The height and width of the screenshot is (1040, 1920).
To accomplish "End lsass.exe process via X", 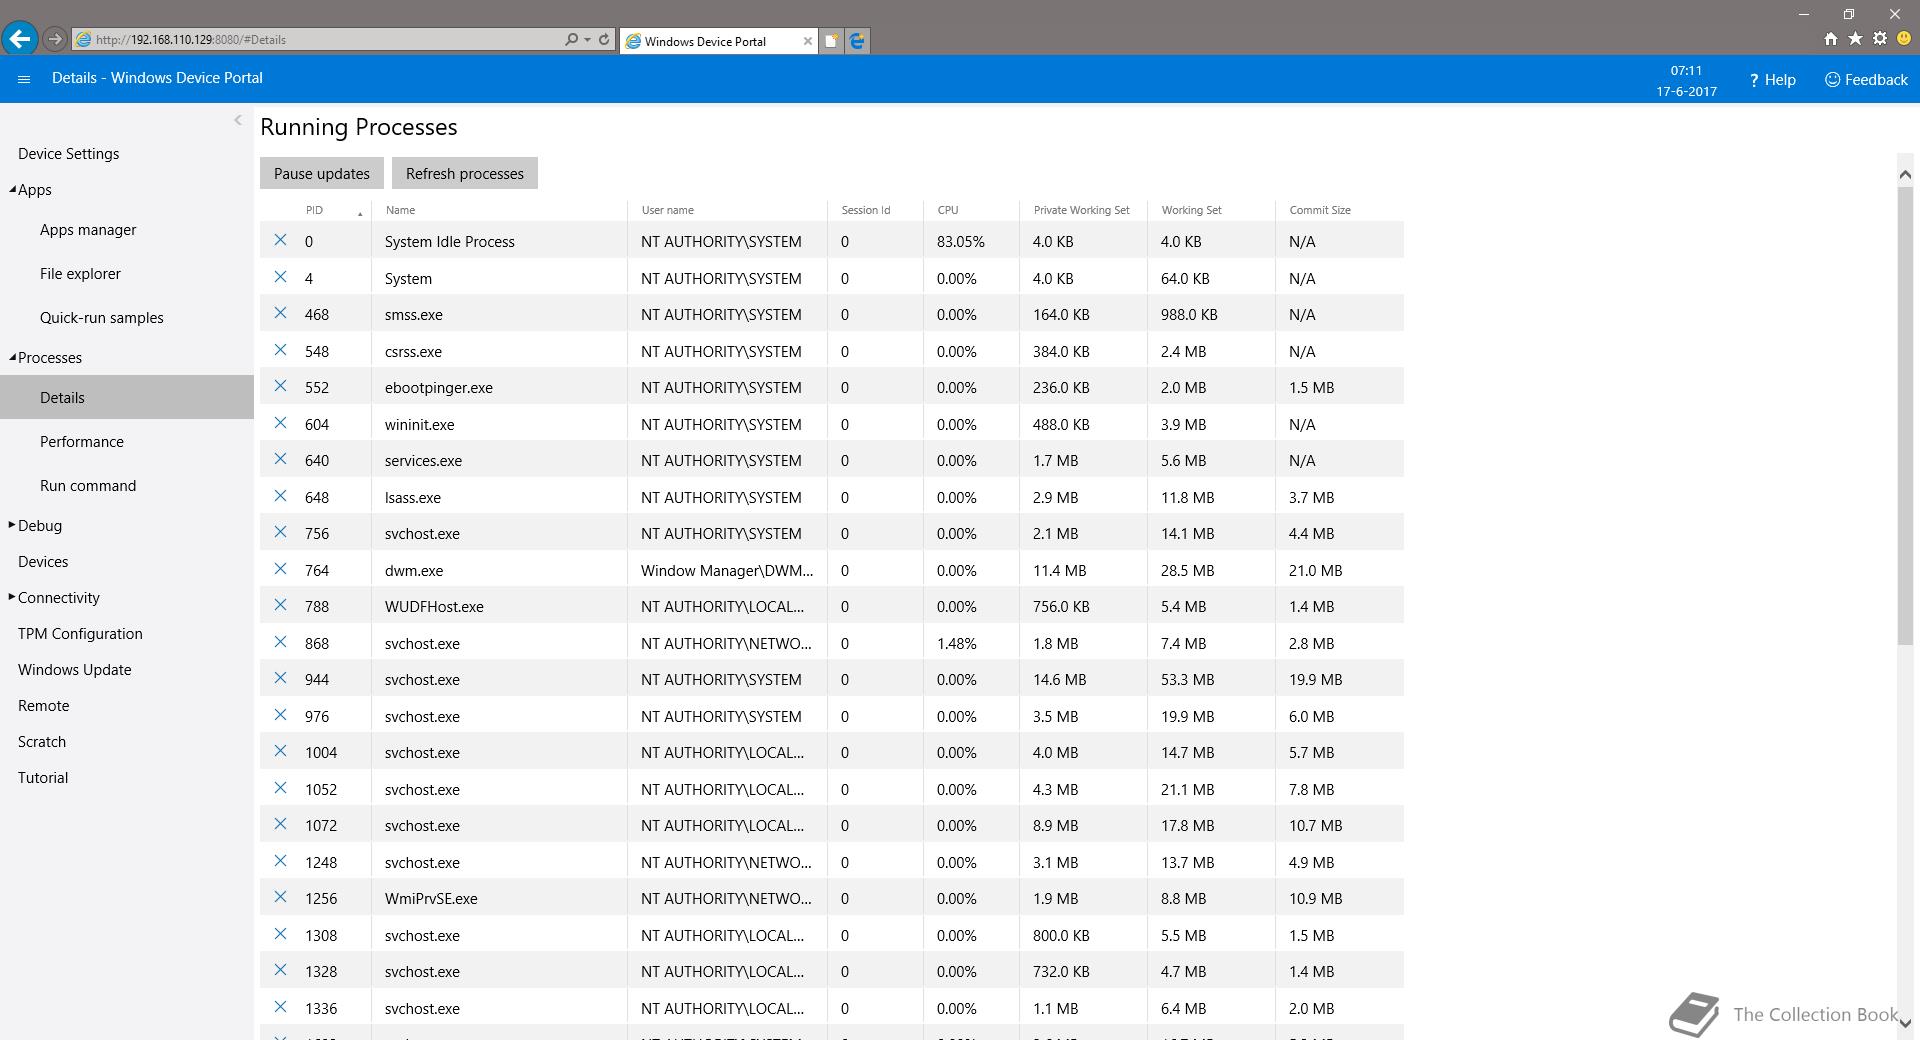I will [x=281, y=496].
